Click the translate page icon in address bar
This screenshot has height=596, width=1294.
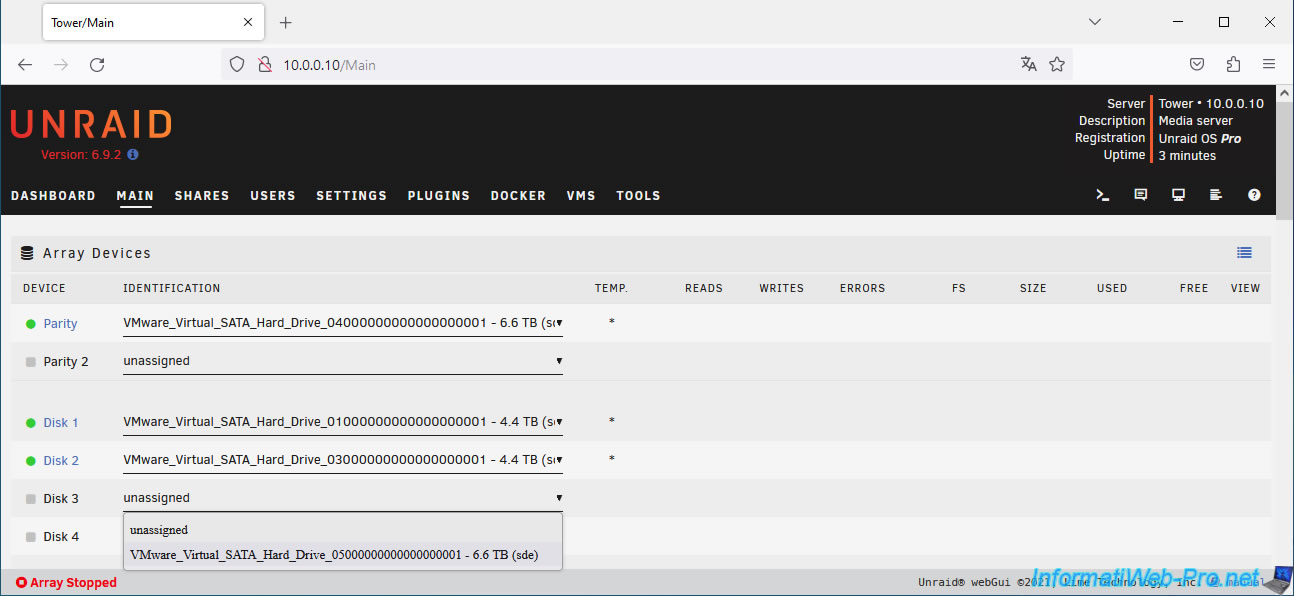(x=1028, y=64)
